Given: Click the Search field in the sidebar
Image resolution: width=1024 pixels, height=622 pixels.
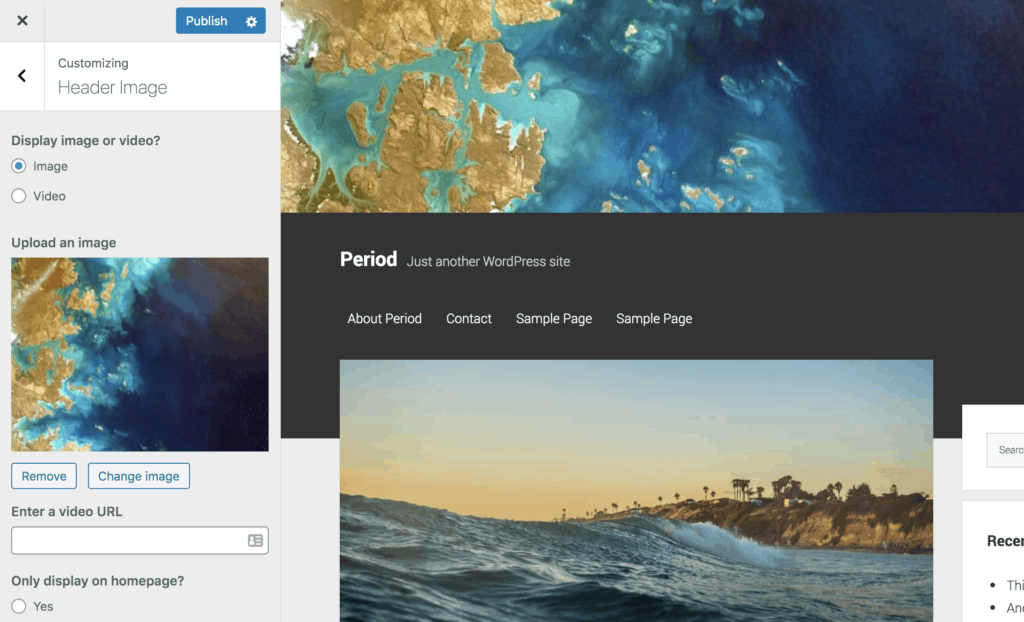Looking at the screenshot, I should pos(1005,450).
